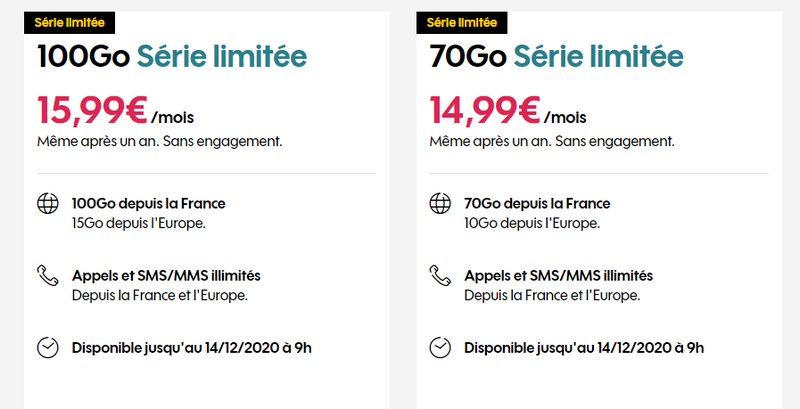800x409 pixels.
Task: Click the phone icon in the 100Go card
Action: click(x=47, y=276)
